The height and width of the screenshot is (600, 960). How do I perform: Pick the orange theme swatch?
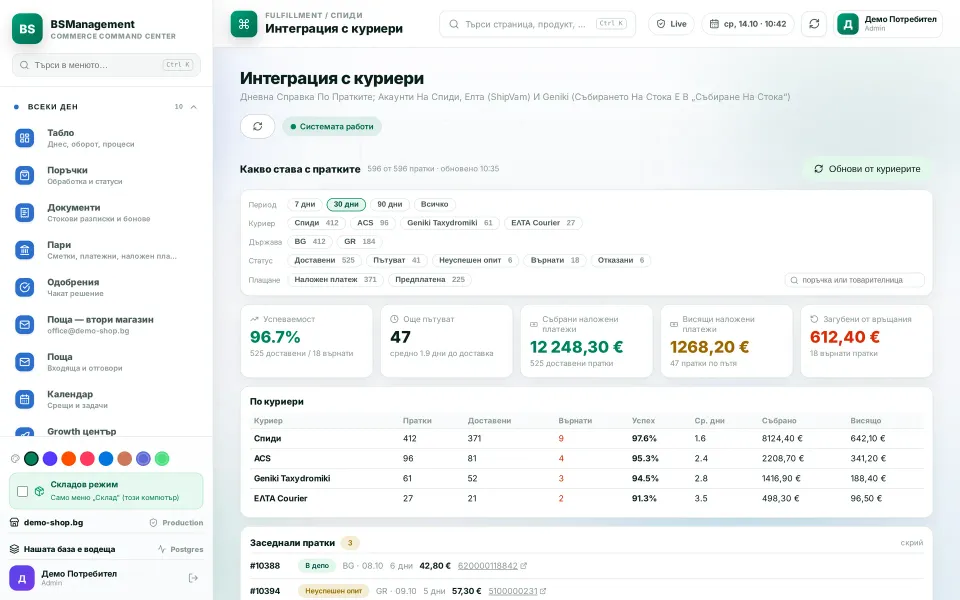tap(69, 459)
